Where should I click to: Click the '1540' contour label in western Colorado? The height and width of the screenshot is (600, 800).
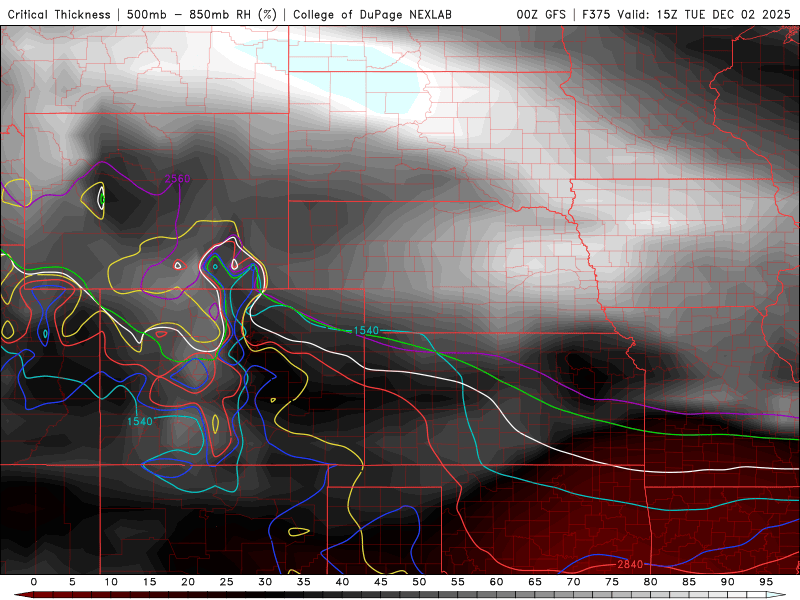pos(140,421)
